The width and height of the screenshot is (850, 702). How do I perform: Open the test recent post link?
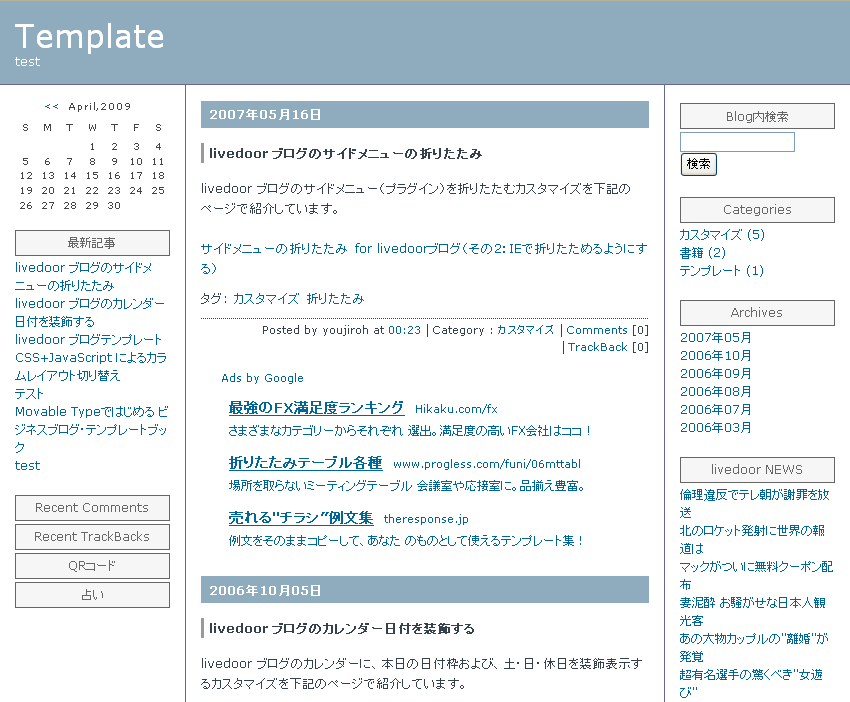(28, 466)
